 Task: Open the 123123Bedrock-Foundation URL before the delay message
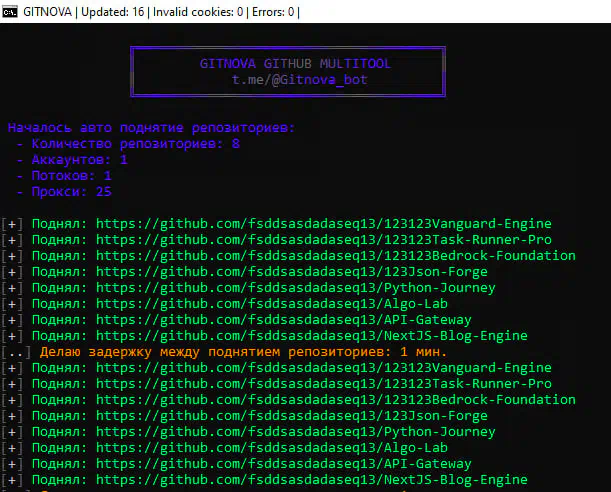336,256
